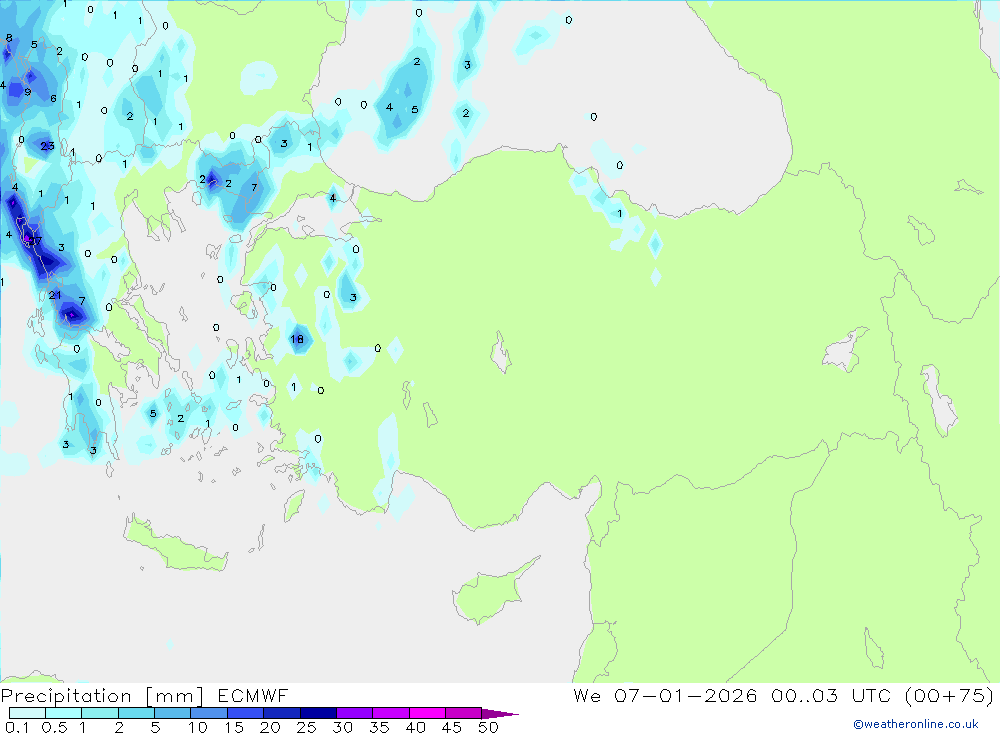Screen dimensions: 1000x733
Task: Select the 2–5 mm legend swatch
Action: (136, 713)
